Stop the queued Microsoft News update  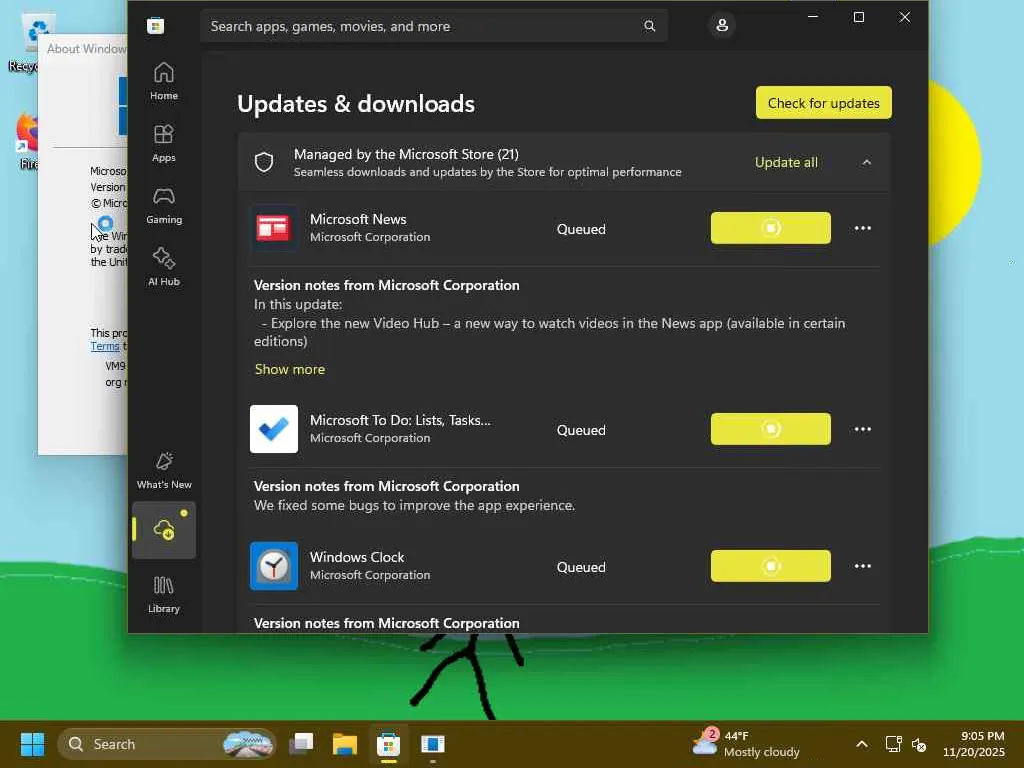point(771,228)
